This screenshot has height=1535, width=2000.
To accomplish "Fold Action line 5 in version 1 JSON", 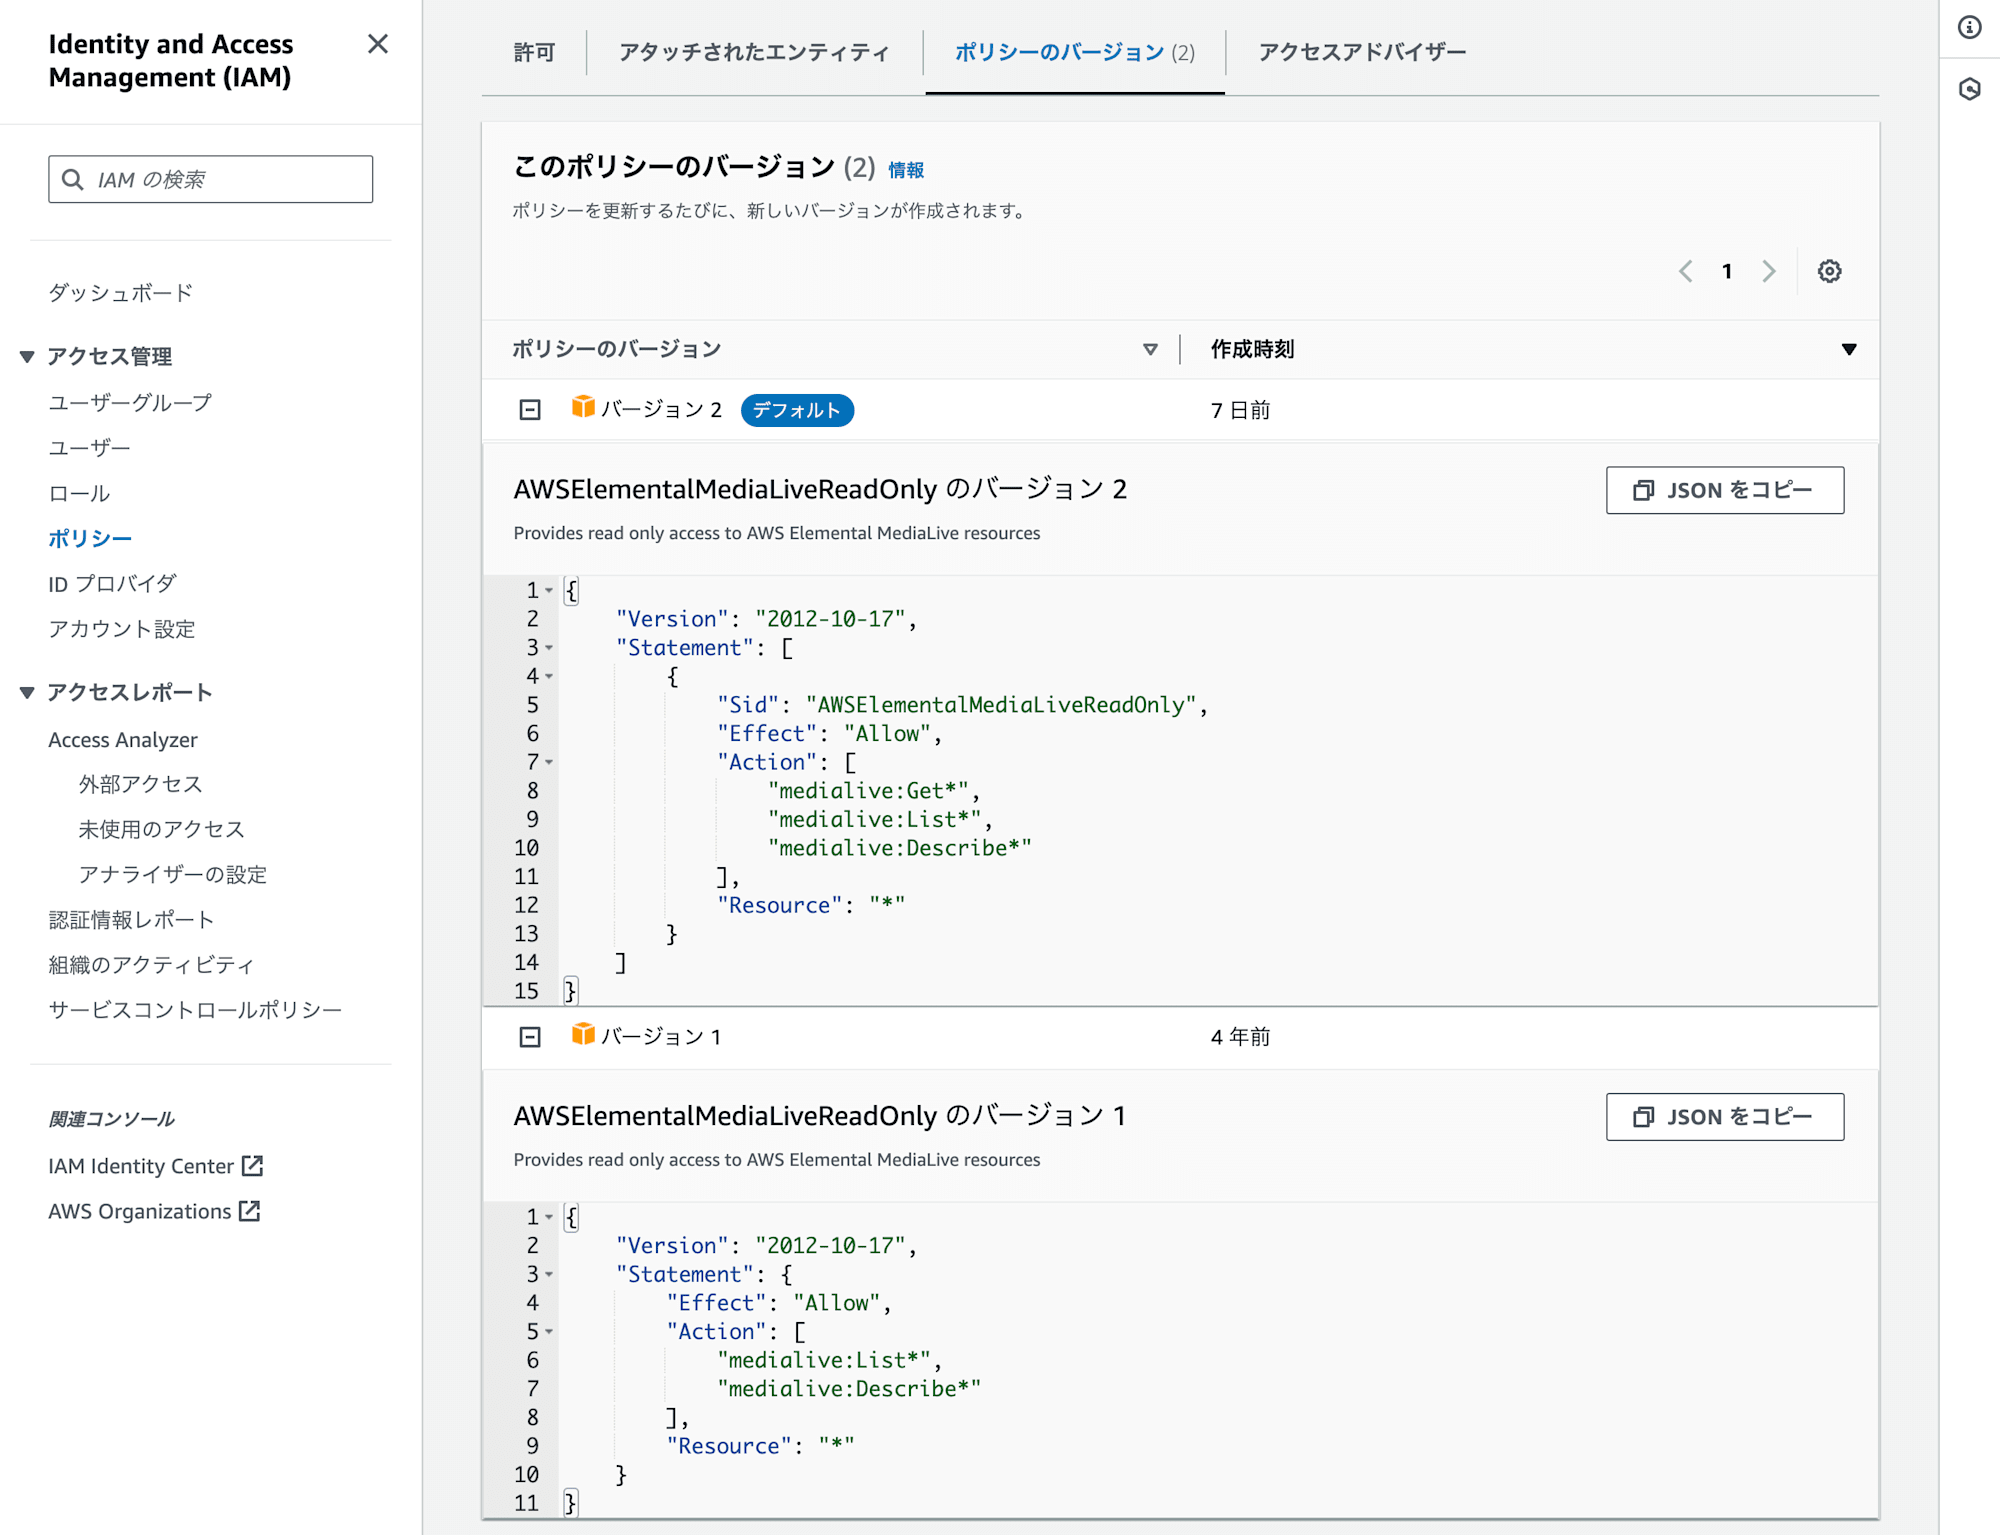I will (x=549, y=1332).
